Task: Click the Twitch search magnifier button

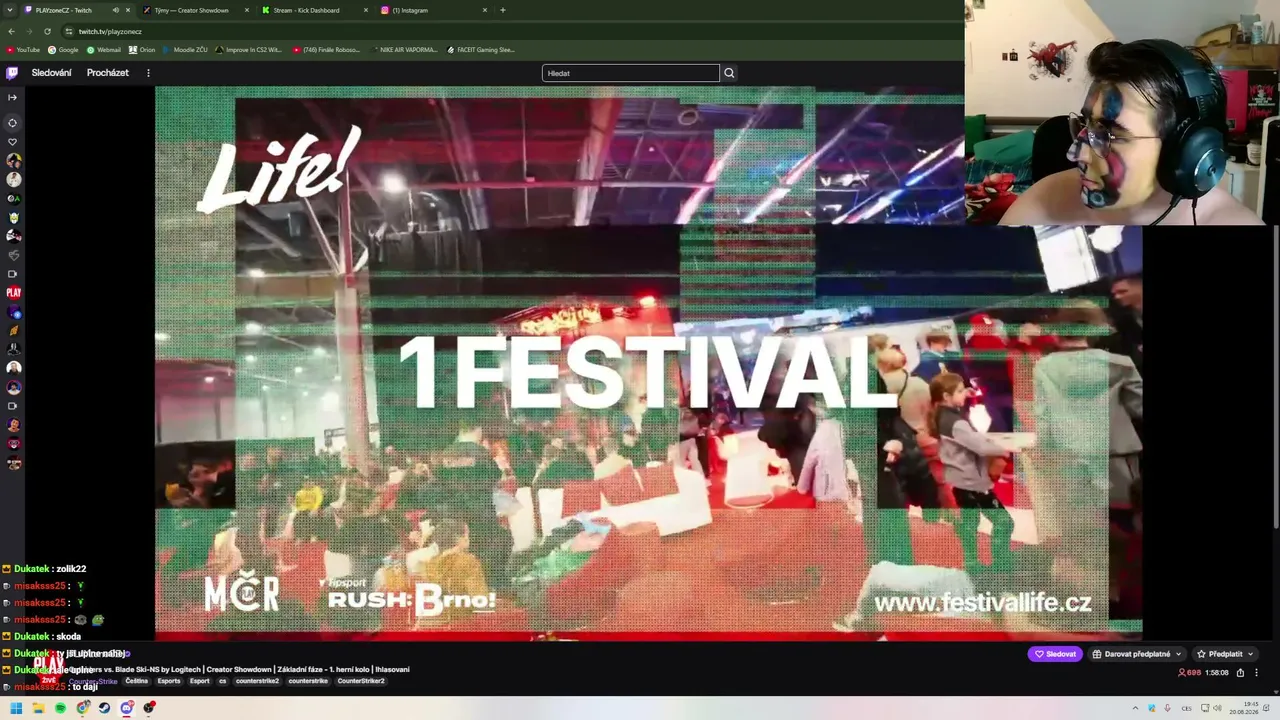Action: point(729,73)
